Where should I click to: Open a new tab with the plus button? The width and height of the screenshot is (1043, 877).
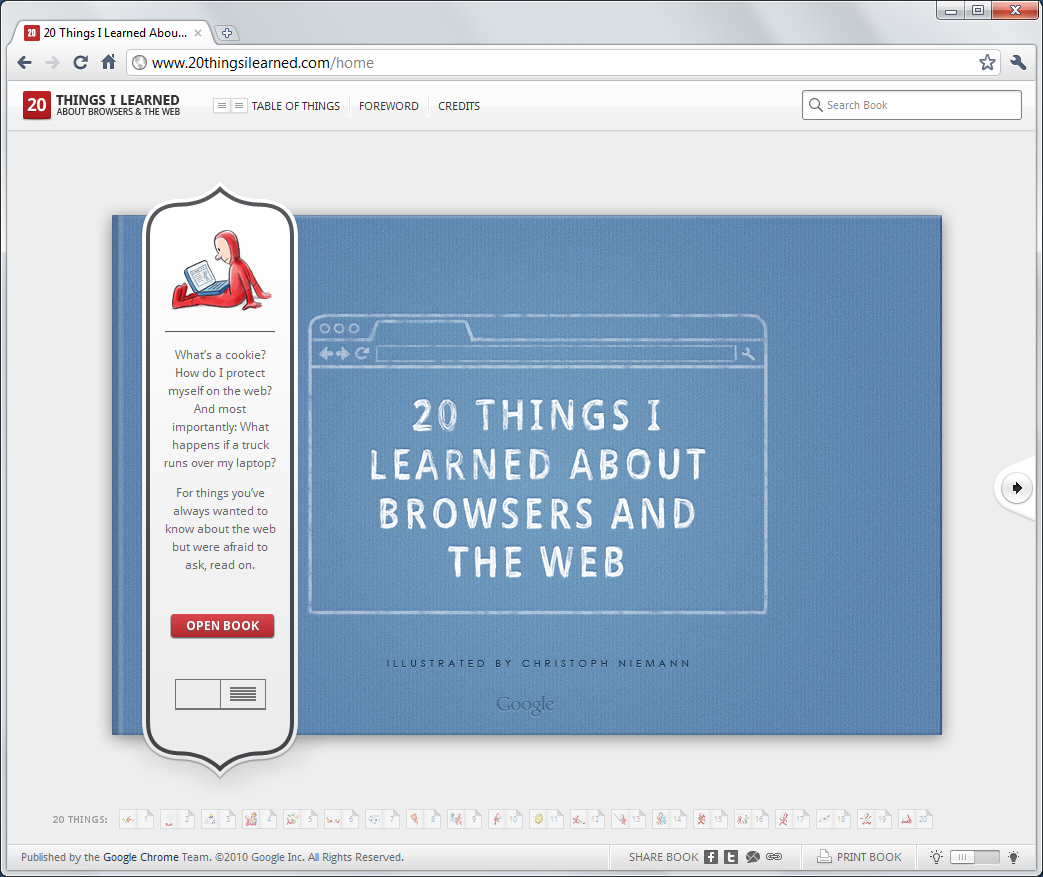pyautogui.click(x=227, y=33)
